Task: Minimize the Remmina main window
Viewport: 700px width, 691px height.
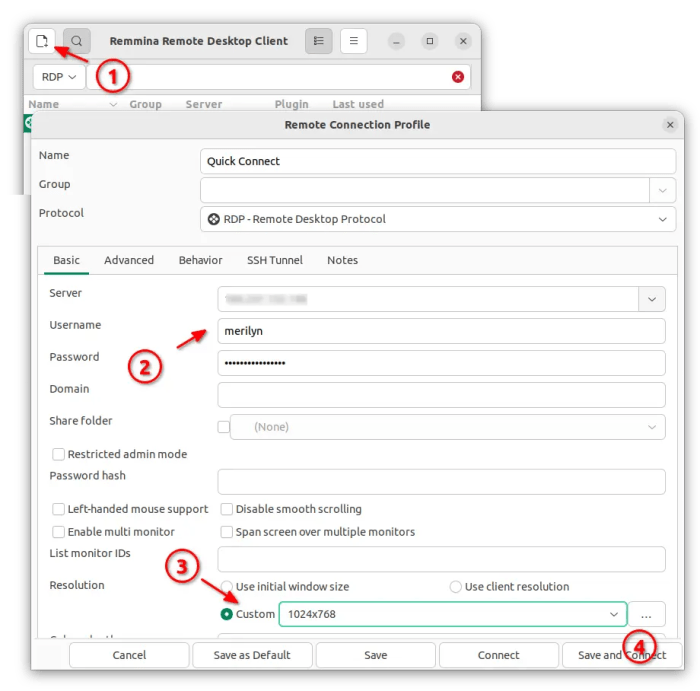Action: click(396, 41)
